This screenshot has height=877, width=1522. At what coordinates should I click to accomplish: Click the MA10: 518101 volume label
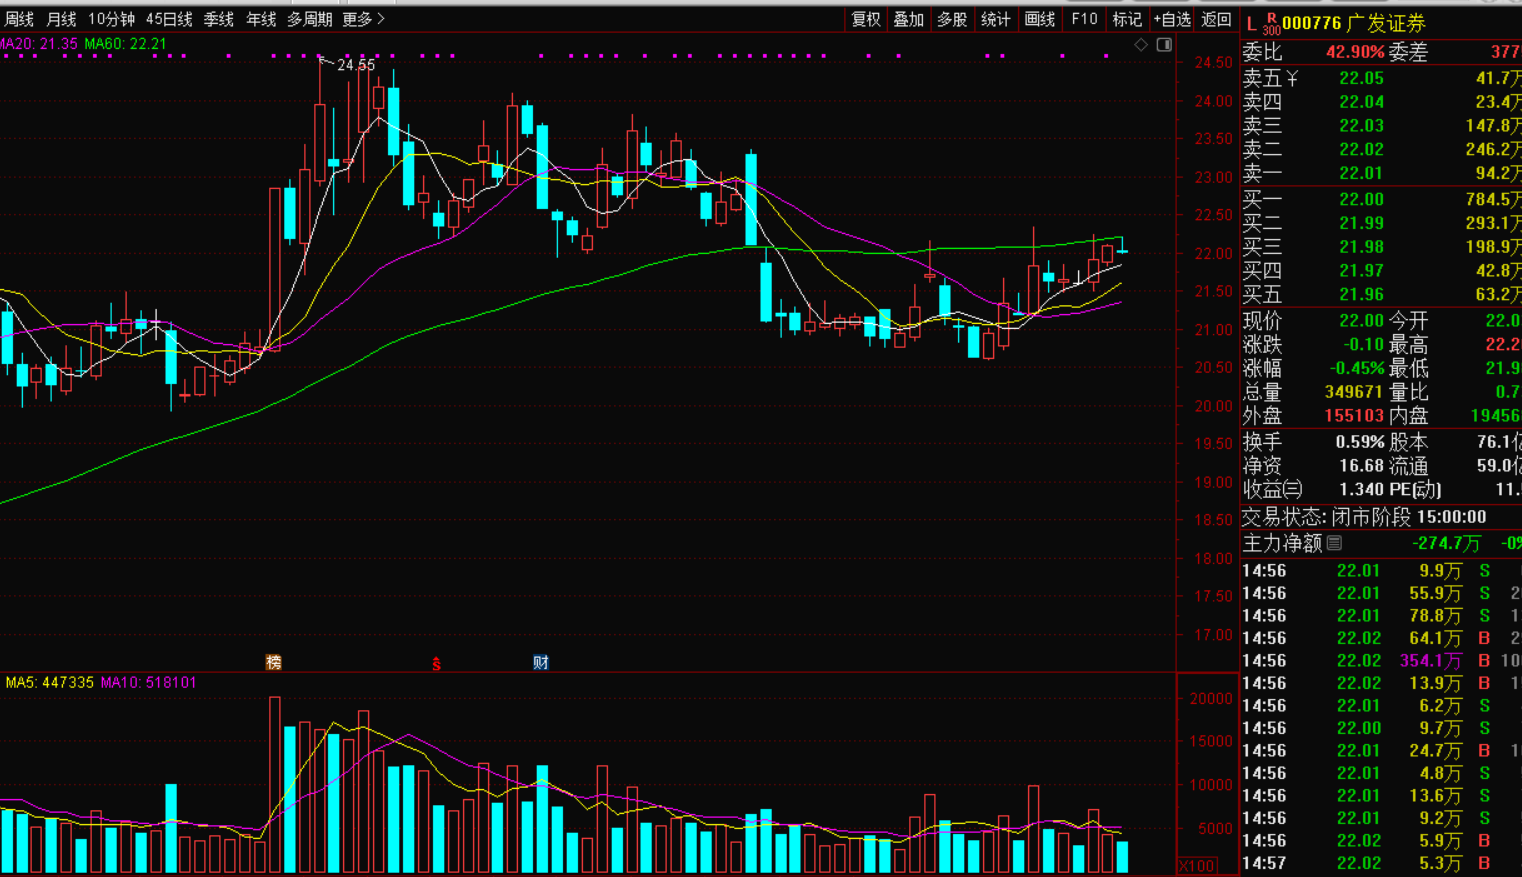[x=148, y=682]
